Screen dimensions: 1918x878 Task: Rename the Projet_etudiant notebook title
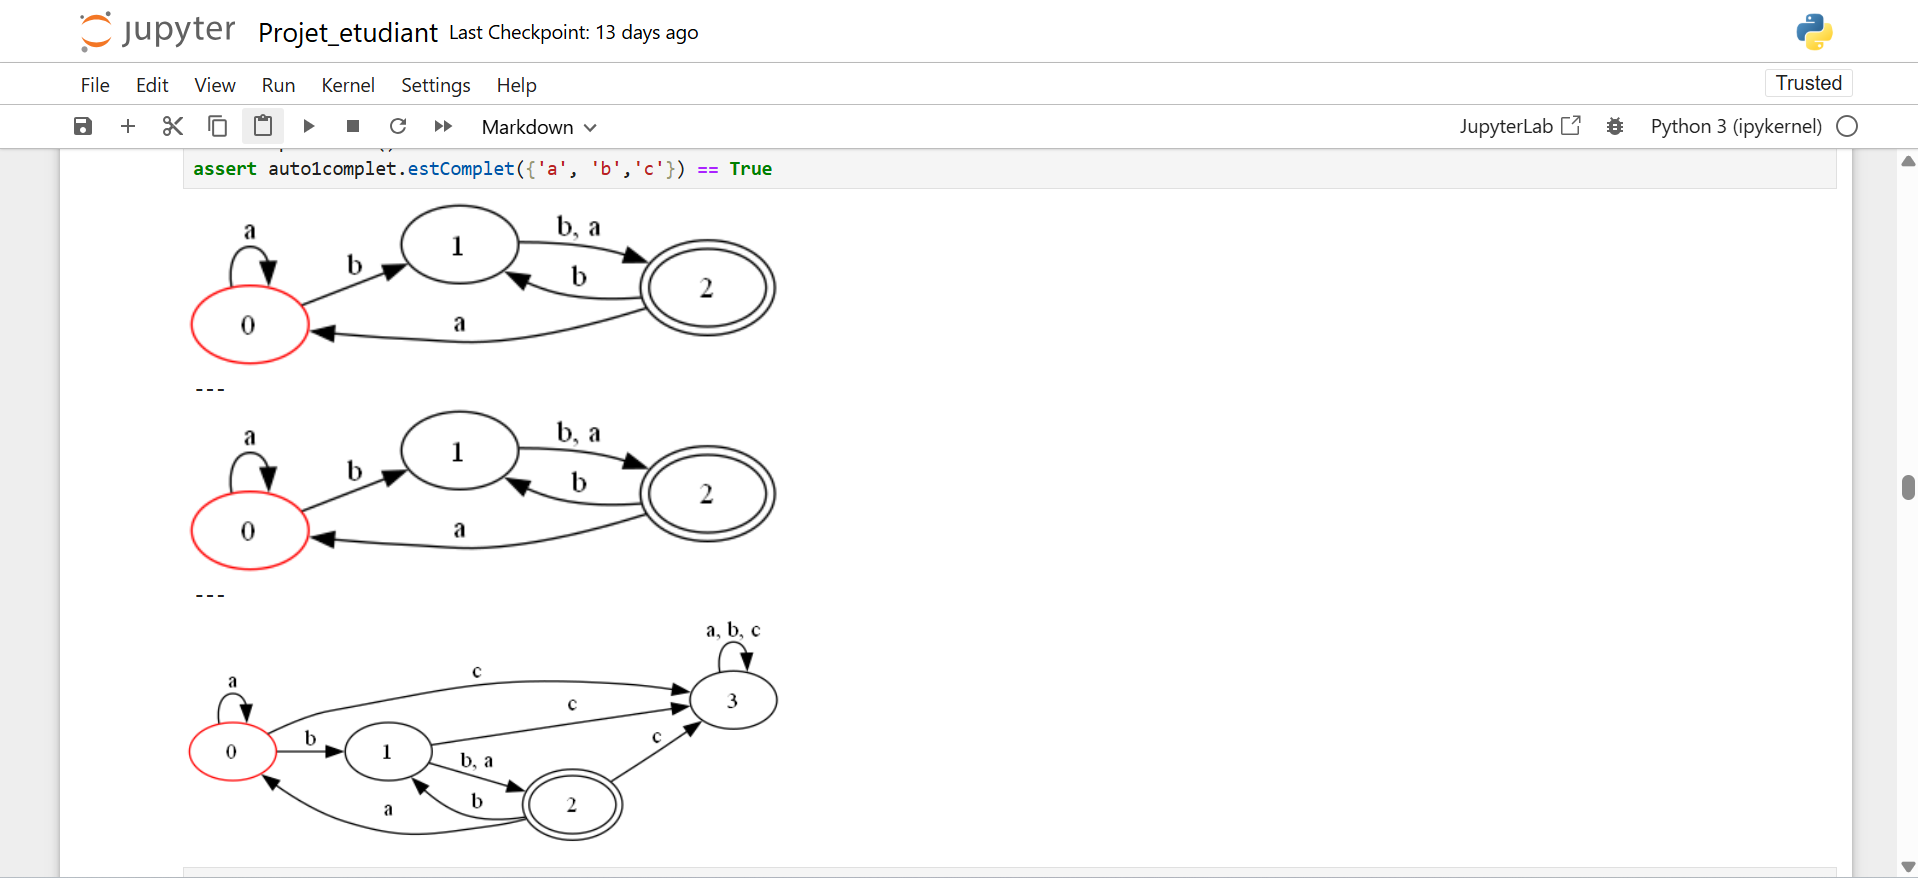[348, 33]
